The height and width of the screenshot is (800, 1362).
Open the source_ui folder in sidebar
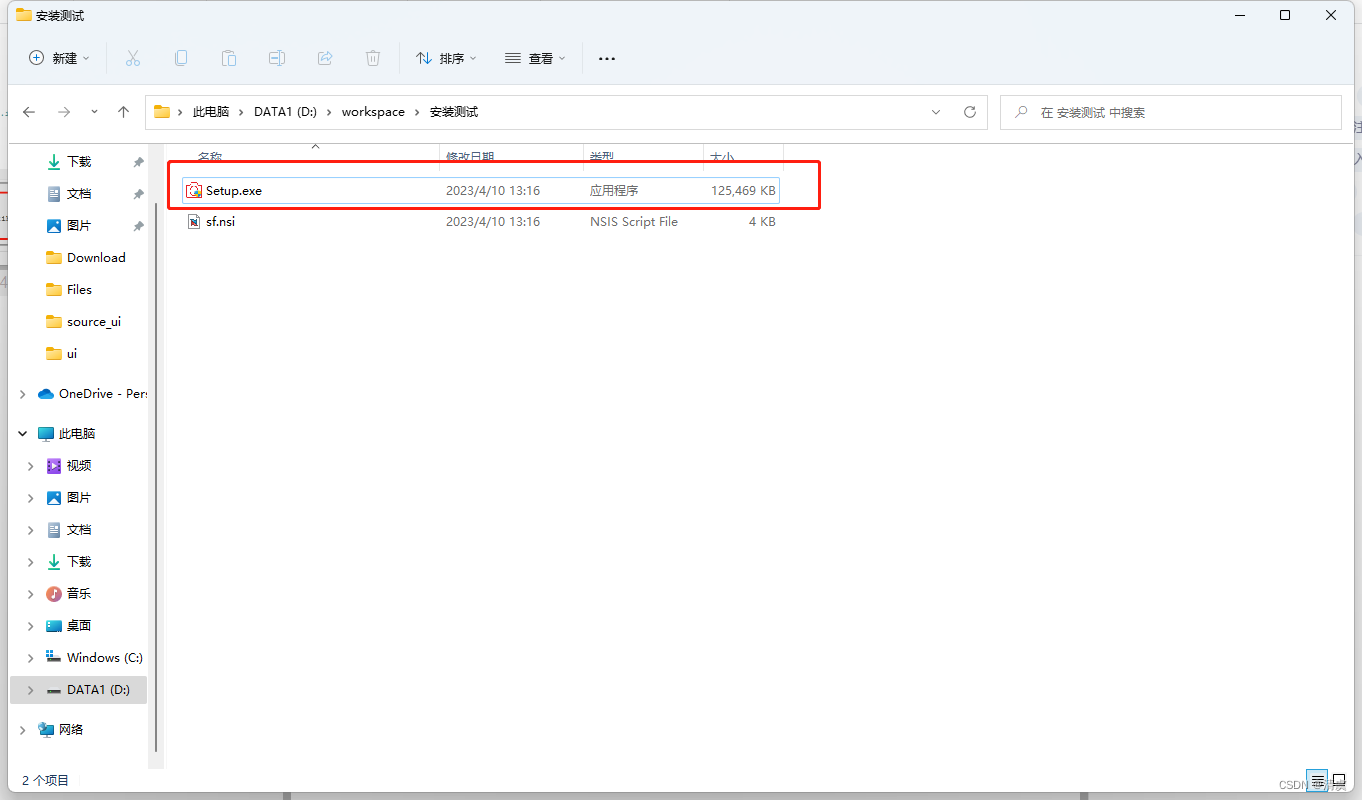point(94,321)
